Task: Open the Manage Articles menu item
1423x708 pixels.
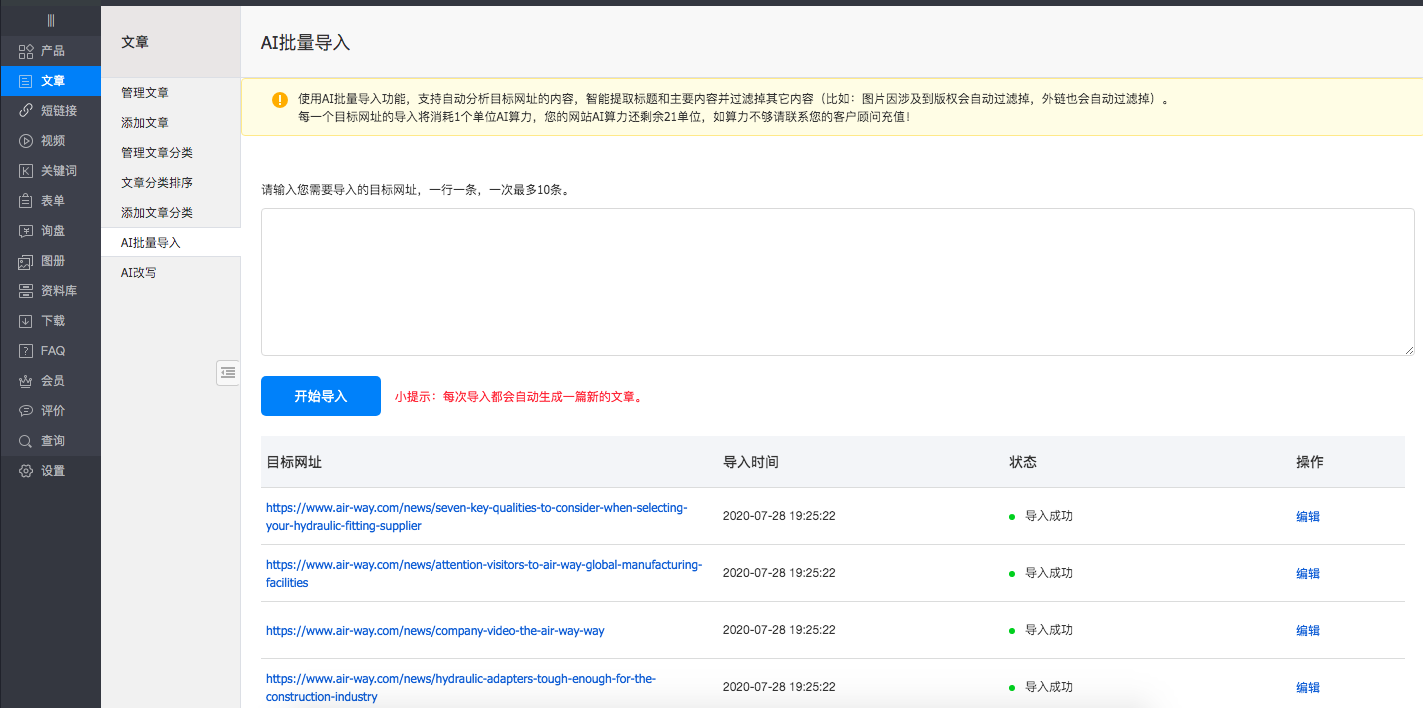Action: (145, 92)
